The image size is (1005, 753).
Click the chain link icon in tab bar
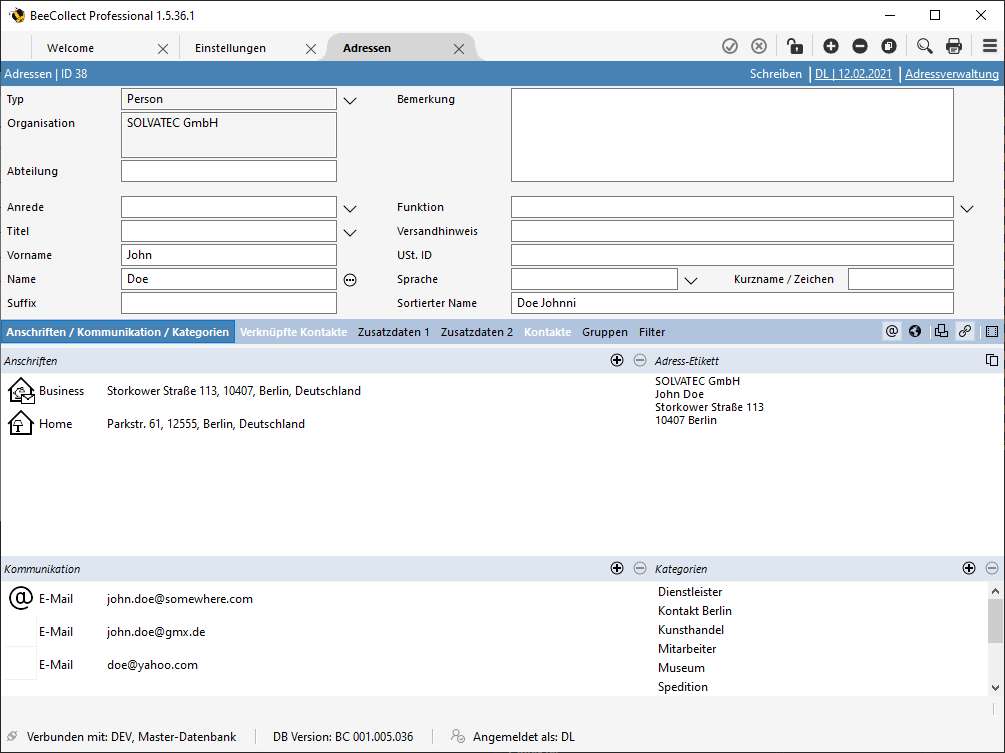[x=964, y=332]
